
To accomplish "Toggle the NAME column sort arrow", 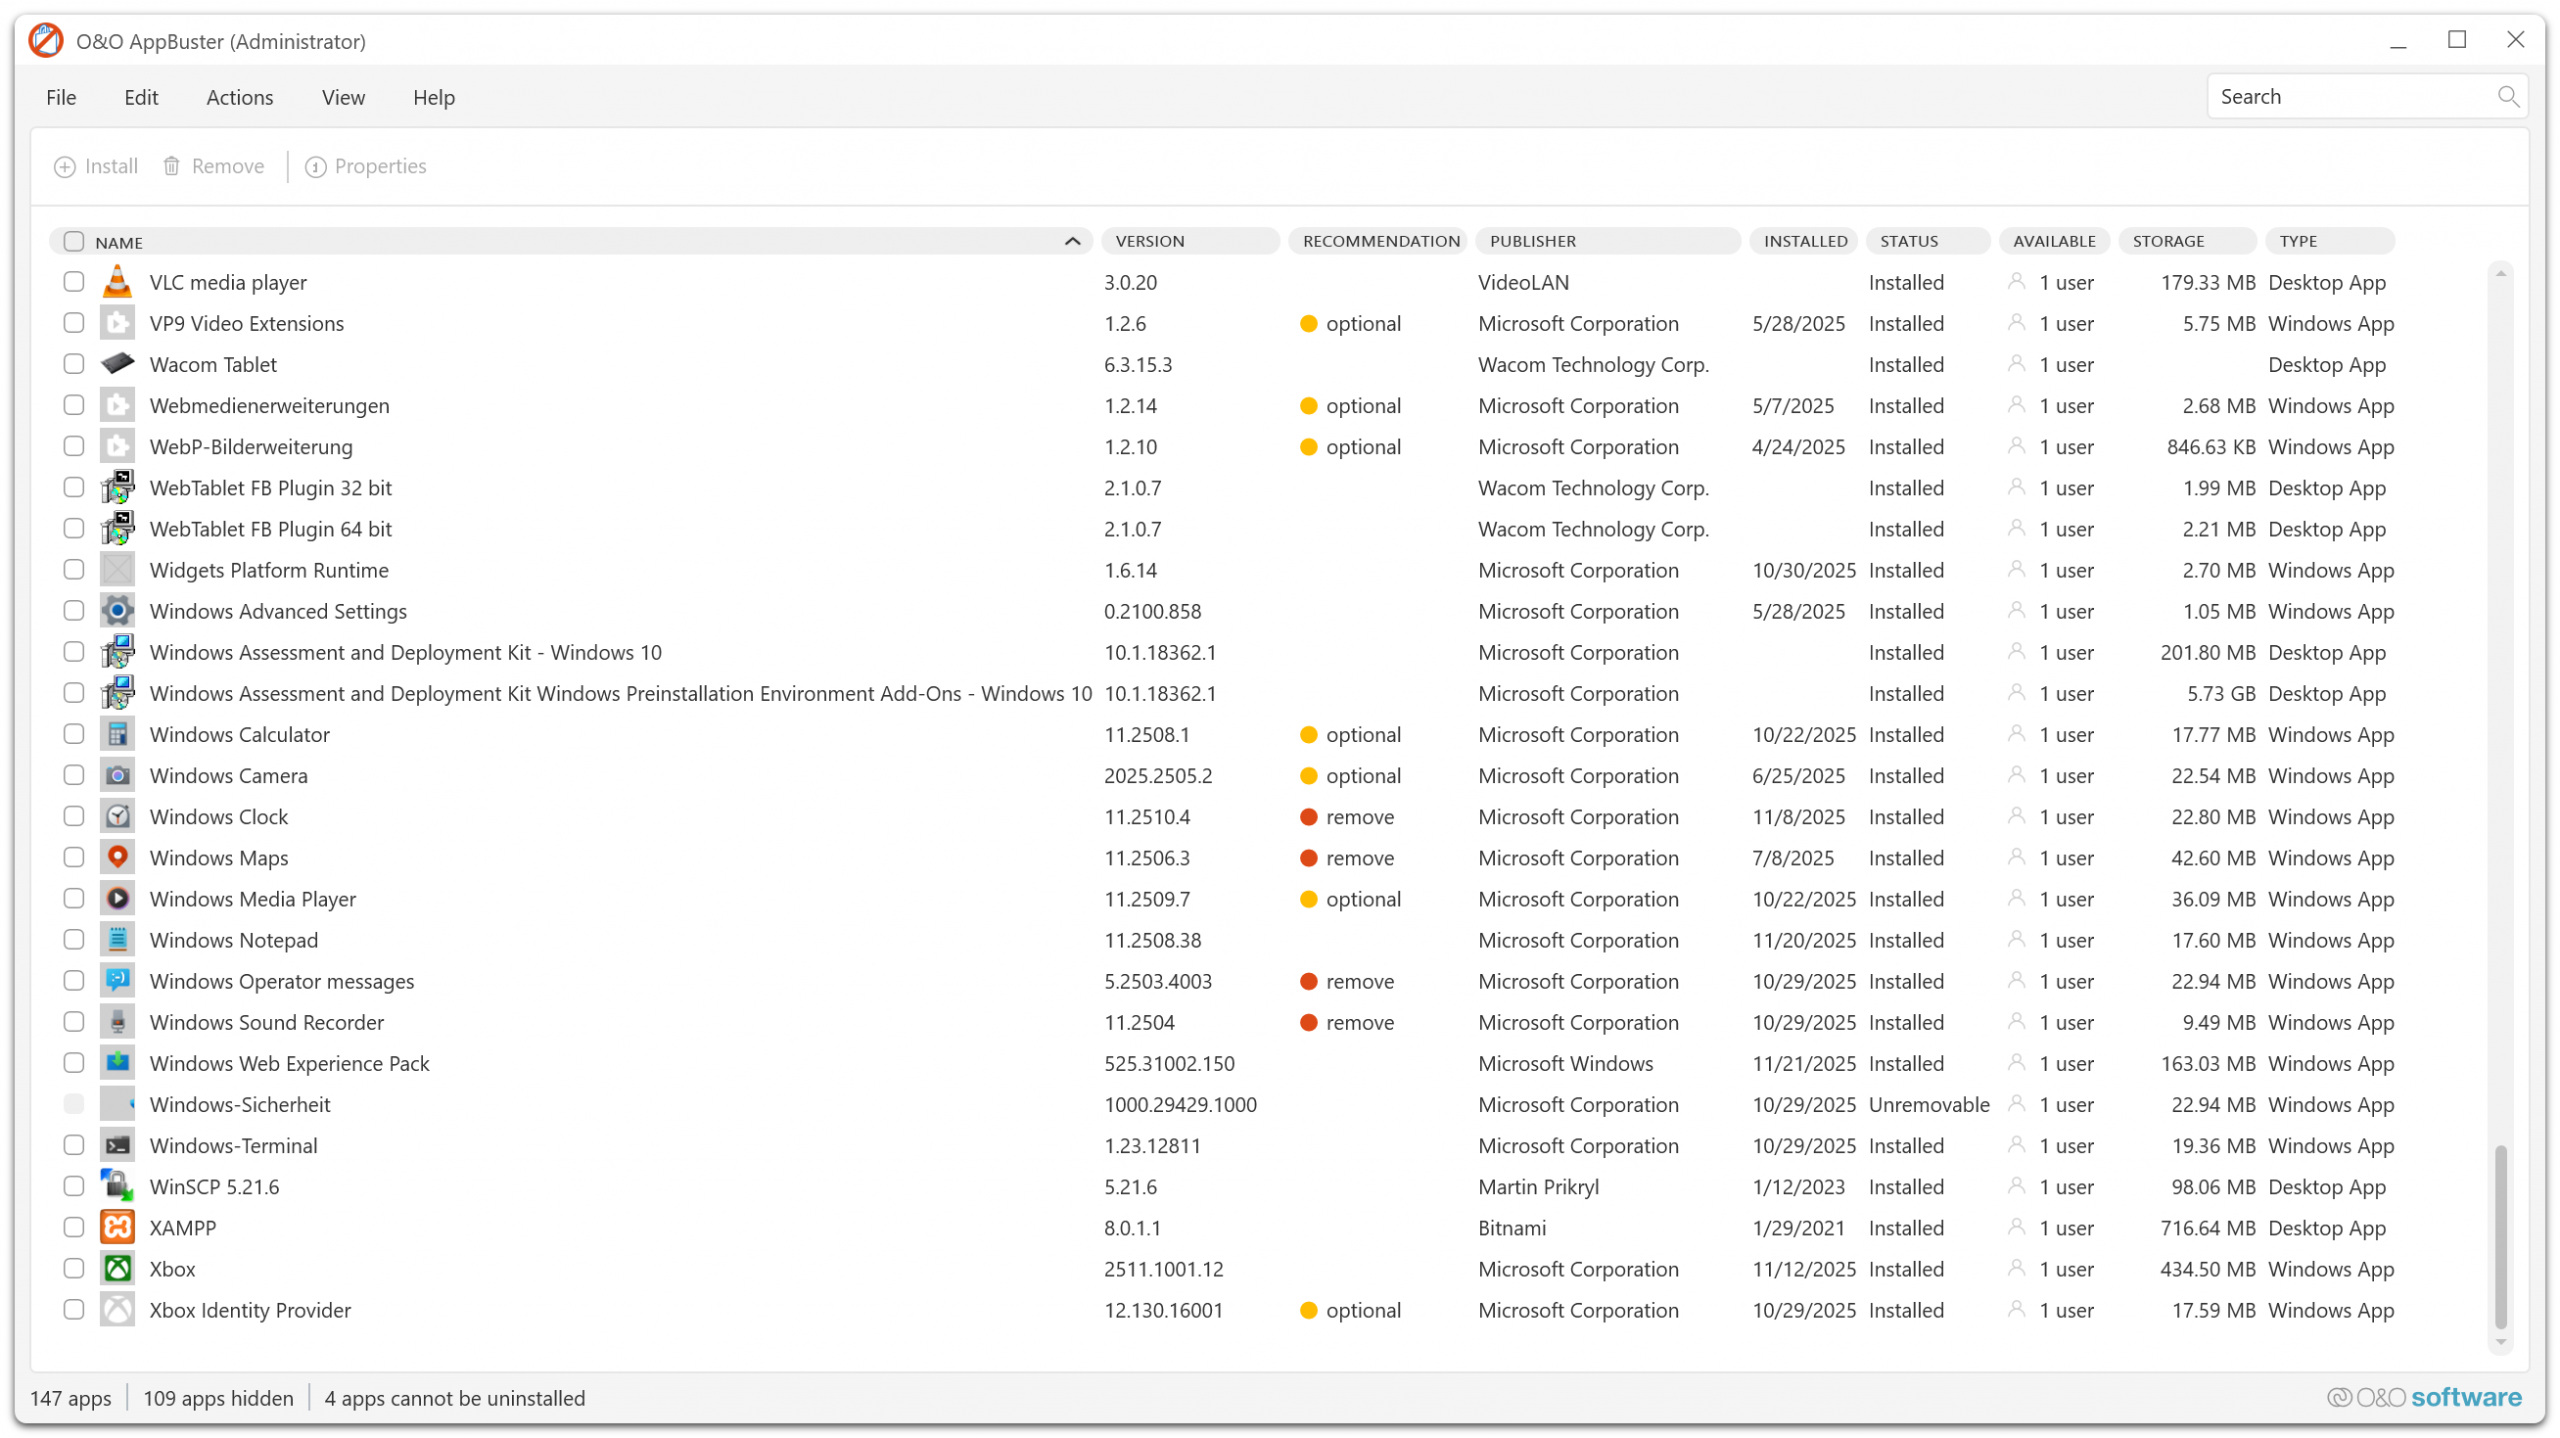I will pos(1072,241).
